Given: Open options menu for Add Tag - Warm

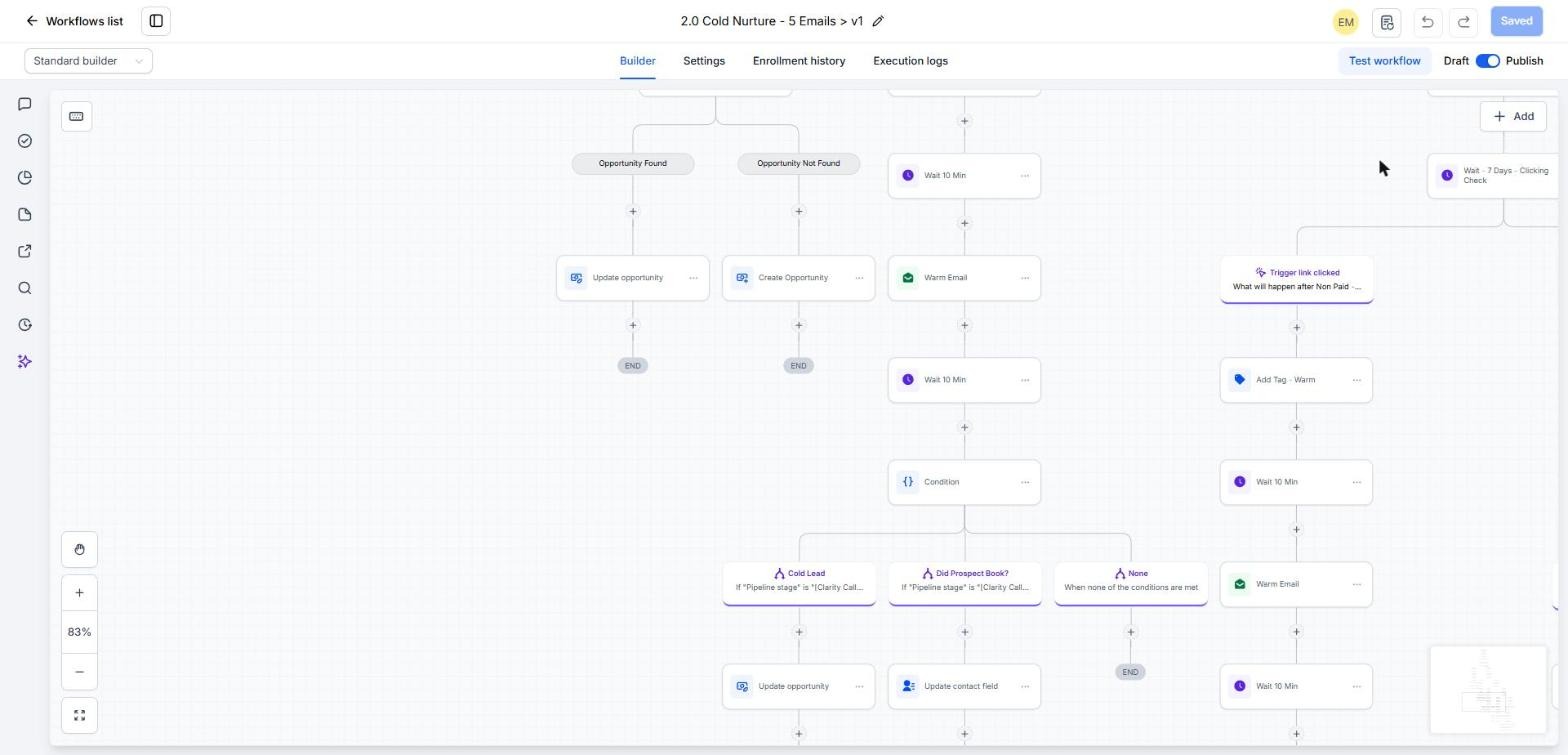Looking at the screenshot, I should pos(1357,380).
